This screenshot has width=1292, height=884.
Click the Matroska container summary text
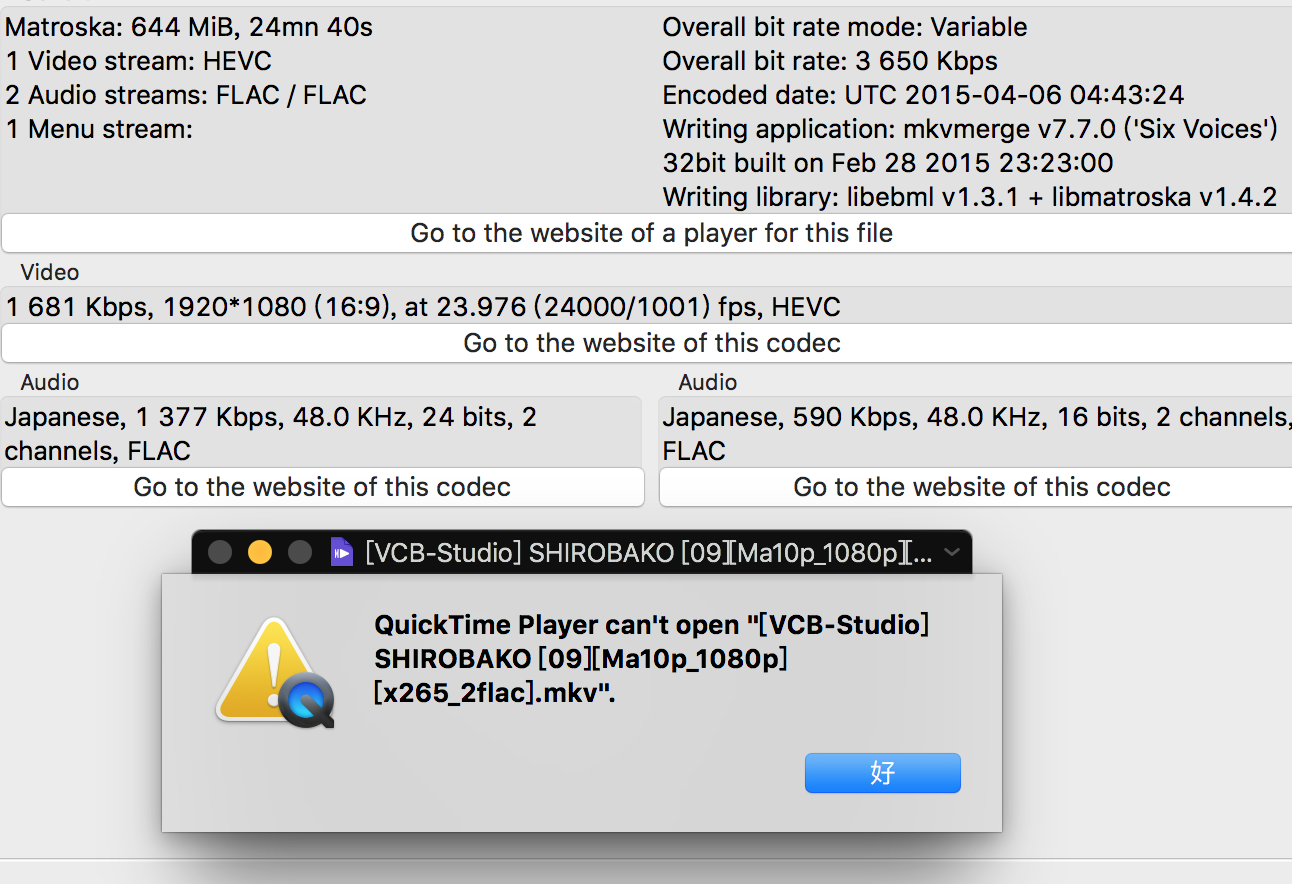coord(189,27)
